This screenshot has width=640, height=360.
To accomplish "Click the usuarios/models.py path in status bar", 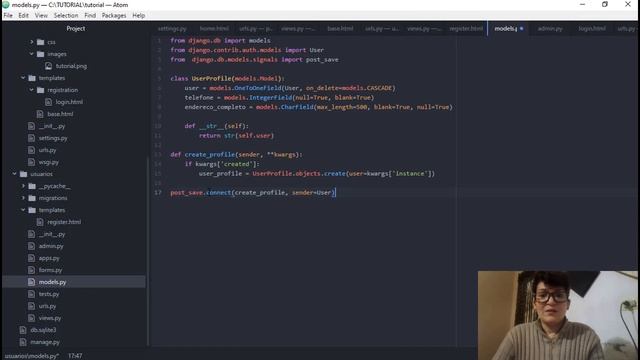I will [x=32, y=356].
